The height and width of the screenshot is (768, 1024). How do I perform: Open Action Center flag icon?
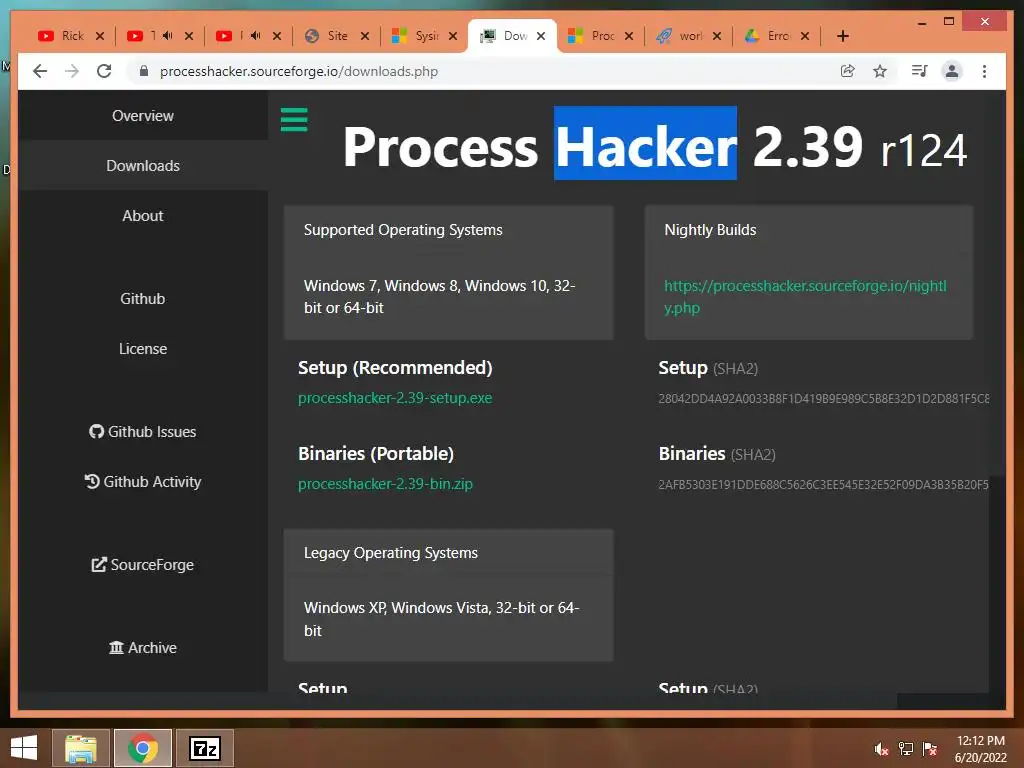(929, 749)
